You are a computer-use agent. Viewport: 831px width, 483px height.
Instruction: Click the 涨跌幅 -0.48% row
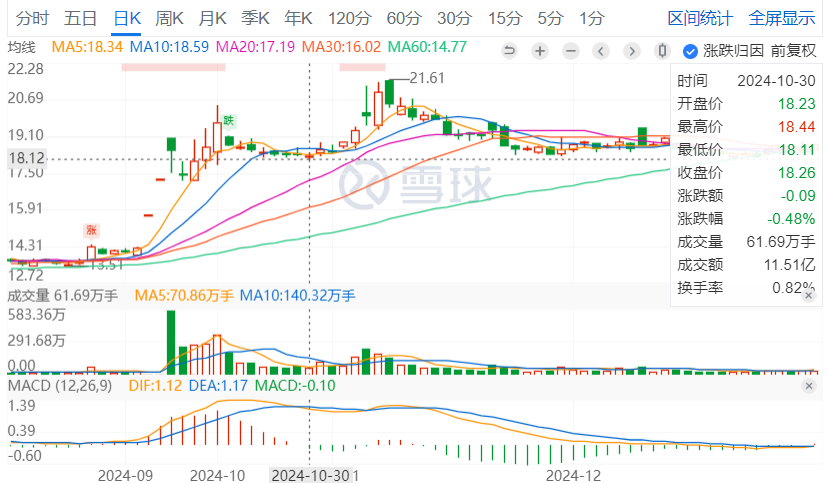(x=746, y=218)
